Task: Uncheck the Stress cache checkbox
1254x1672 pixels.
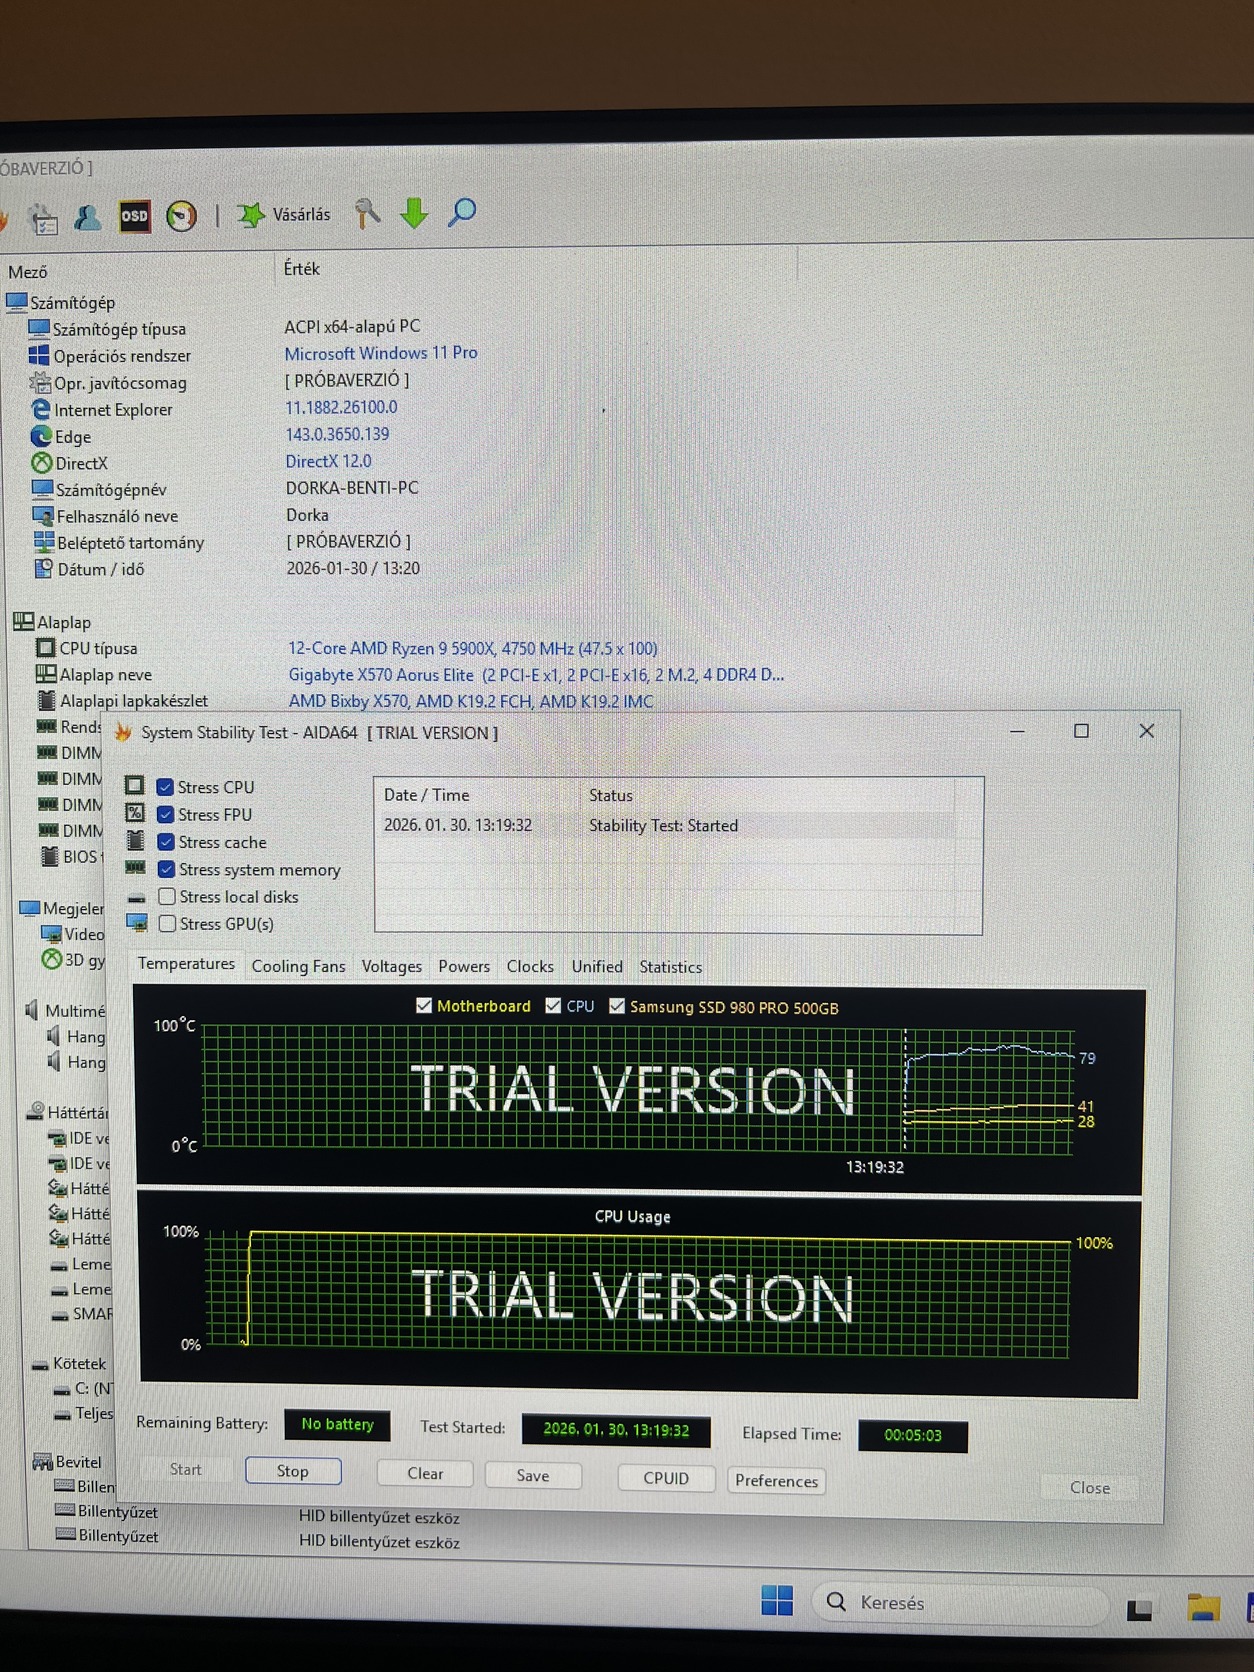Action: 166,842
